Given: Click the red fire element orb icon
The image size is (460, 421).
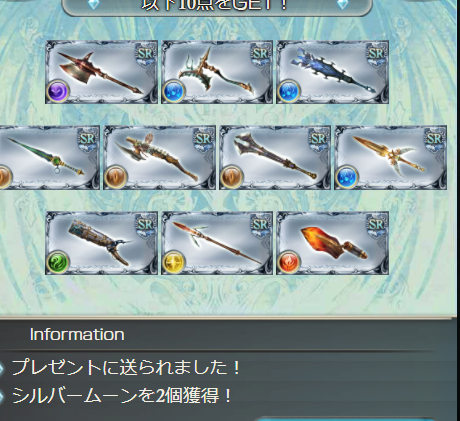Looking at the screenshot, I should (x=288, y=262).
